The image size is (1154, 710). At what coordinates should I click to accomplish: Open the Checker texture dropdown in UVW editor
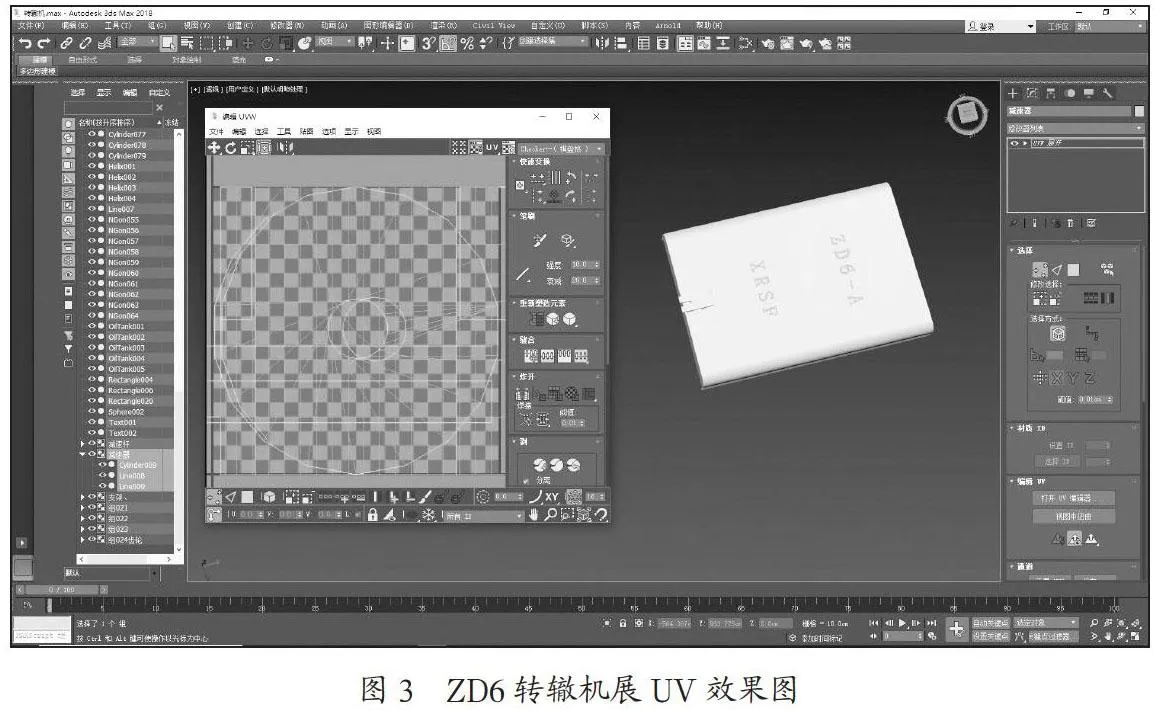562,149
